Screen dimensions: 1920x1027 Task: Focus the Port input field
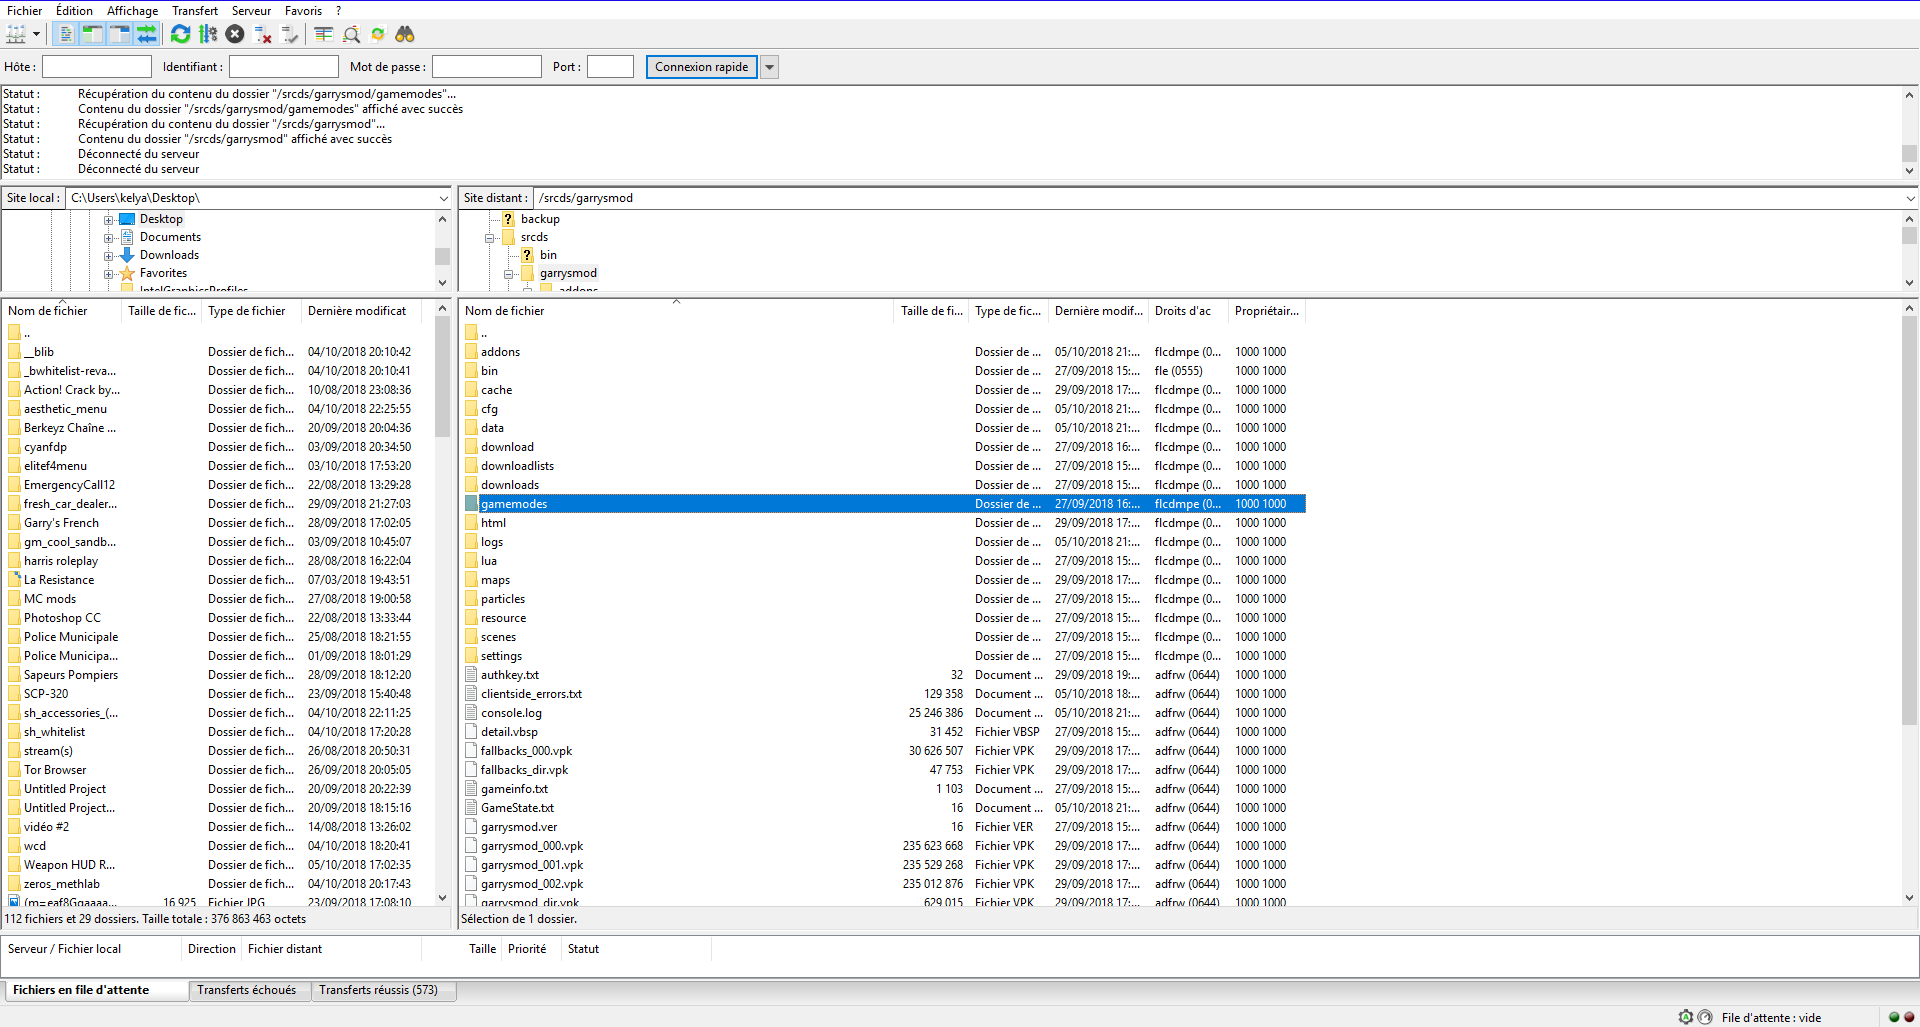610,67
